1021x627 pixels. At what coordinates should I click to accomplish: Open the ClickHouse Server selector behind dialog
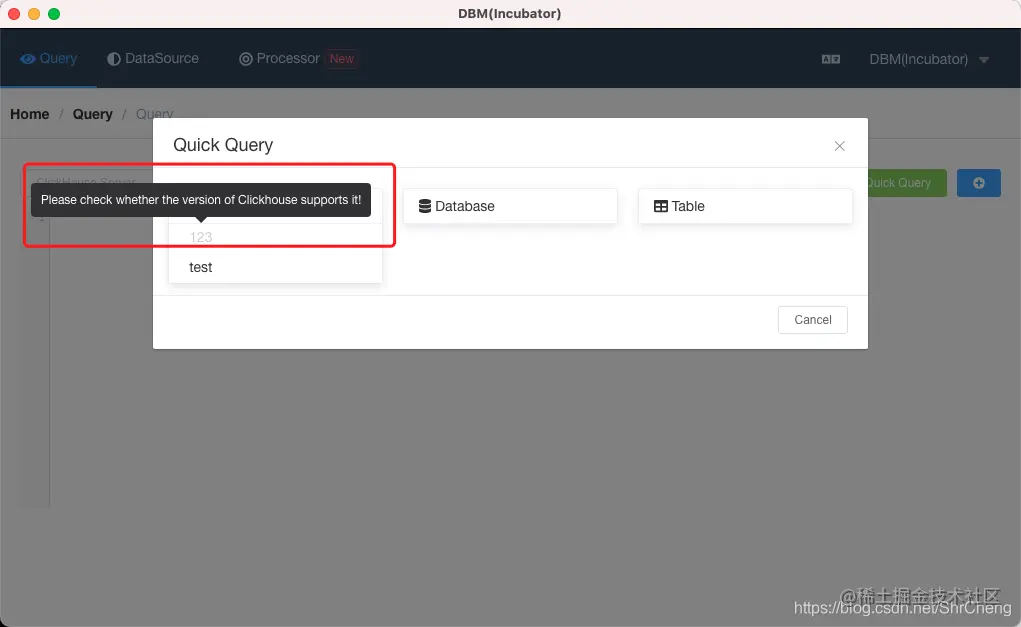(x=88, y=181)
